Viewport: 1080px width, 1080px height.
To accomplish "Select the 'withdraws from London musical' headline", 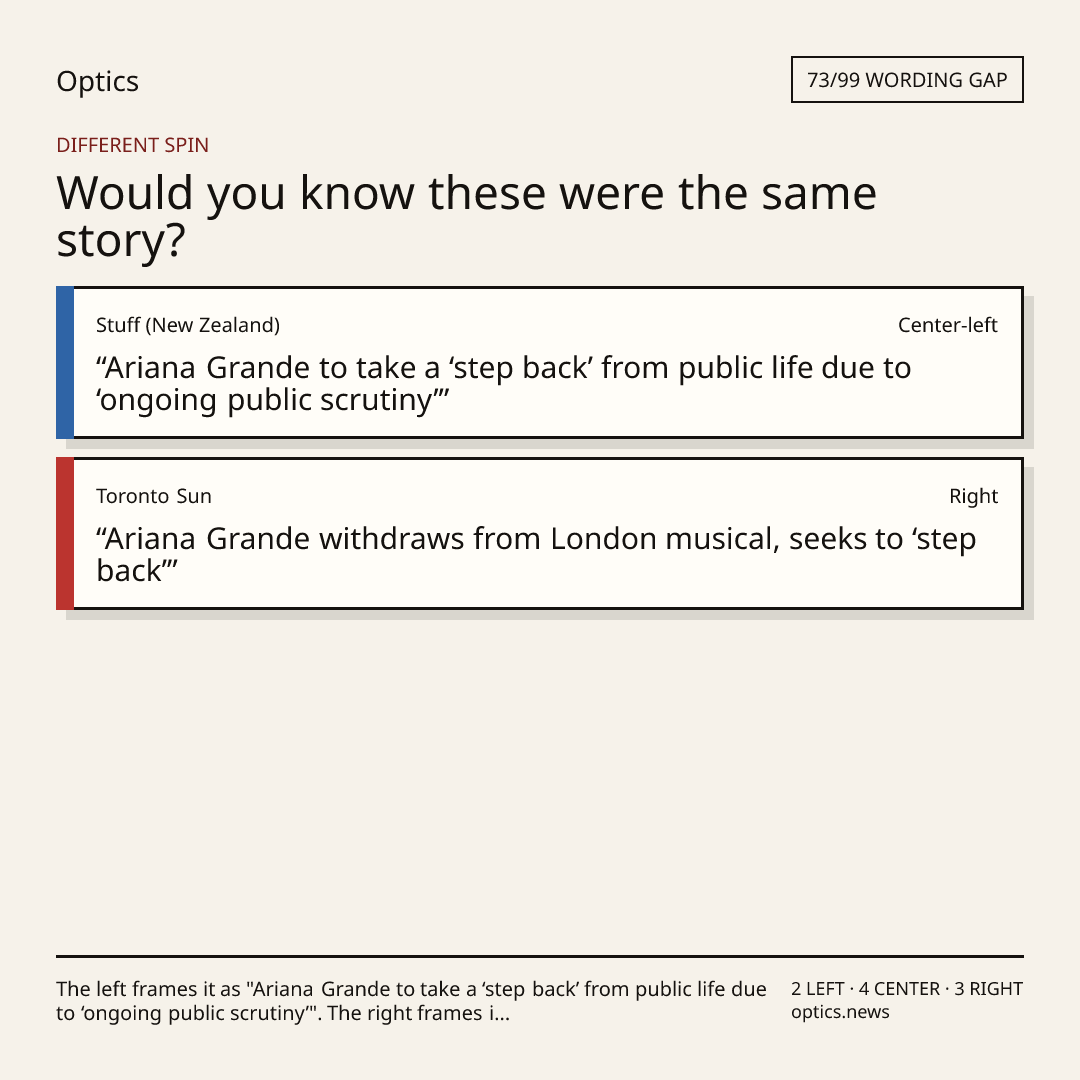I will [536, 554].
